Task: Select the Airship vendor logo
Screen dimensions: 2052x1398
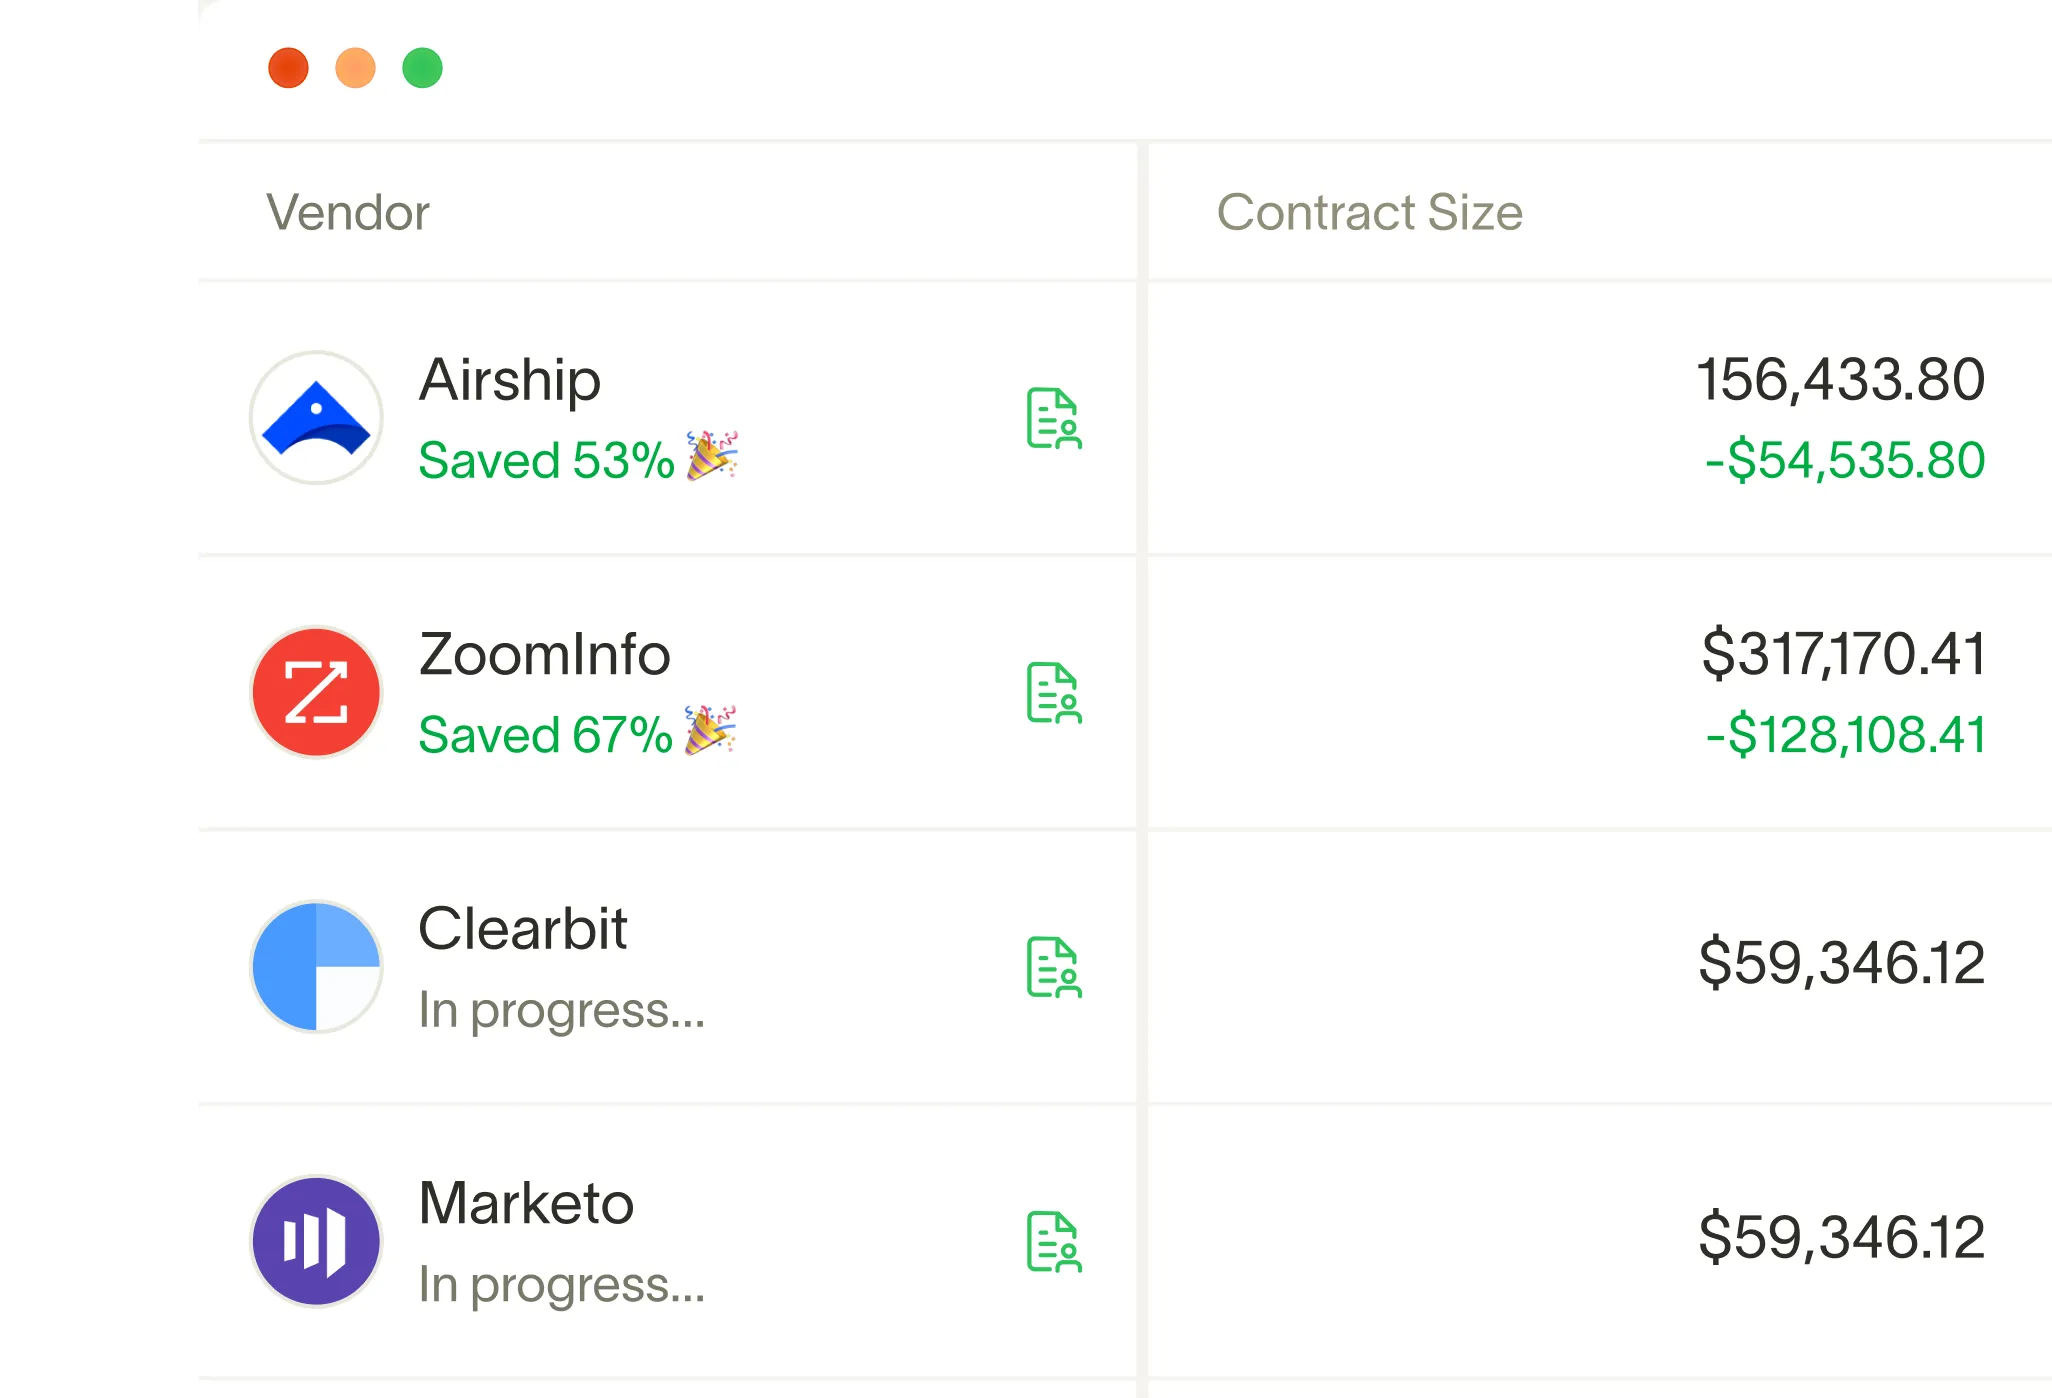Action: (x=315, y=417)
